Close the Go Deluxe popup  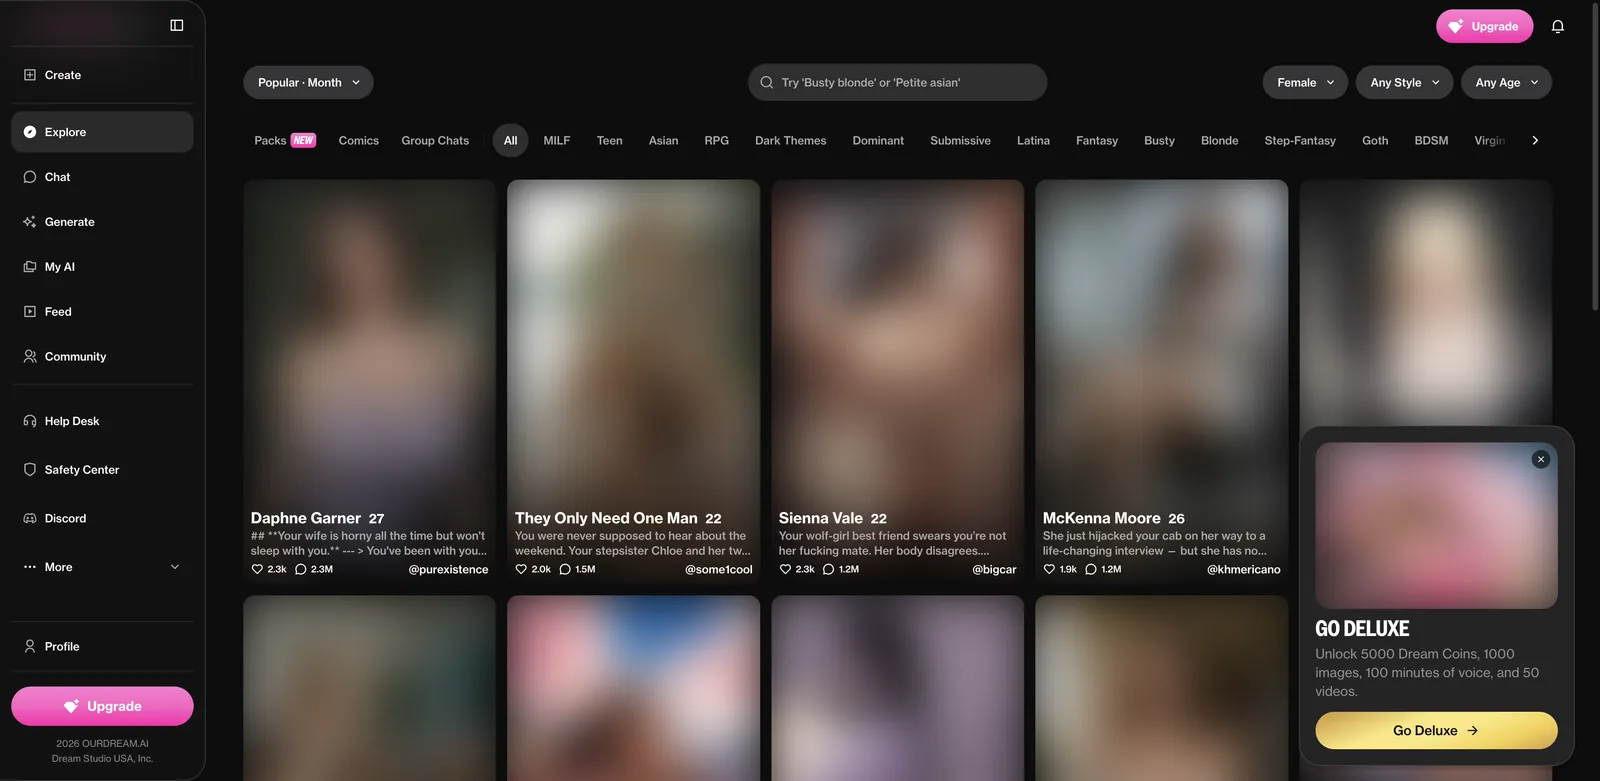(1541, 459)
